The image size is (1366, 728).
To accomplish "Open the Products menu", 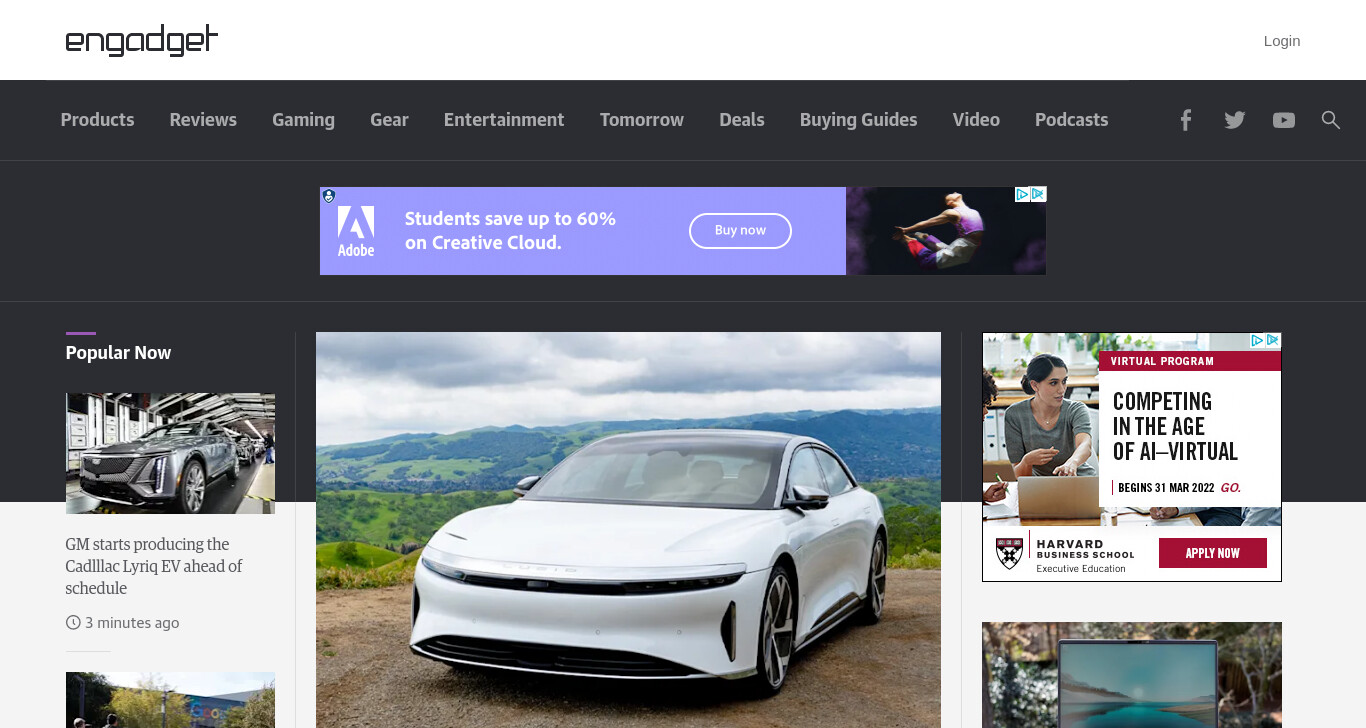I will pos(97,120).
